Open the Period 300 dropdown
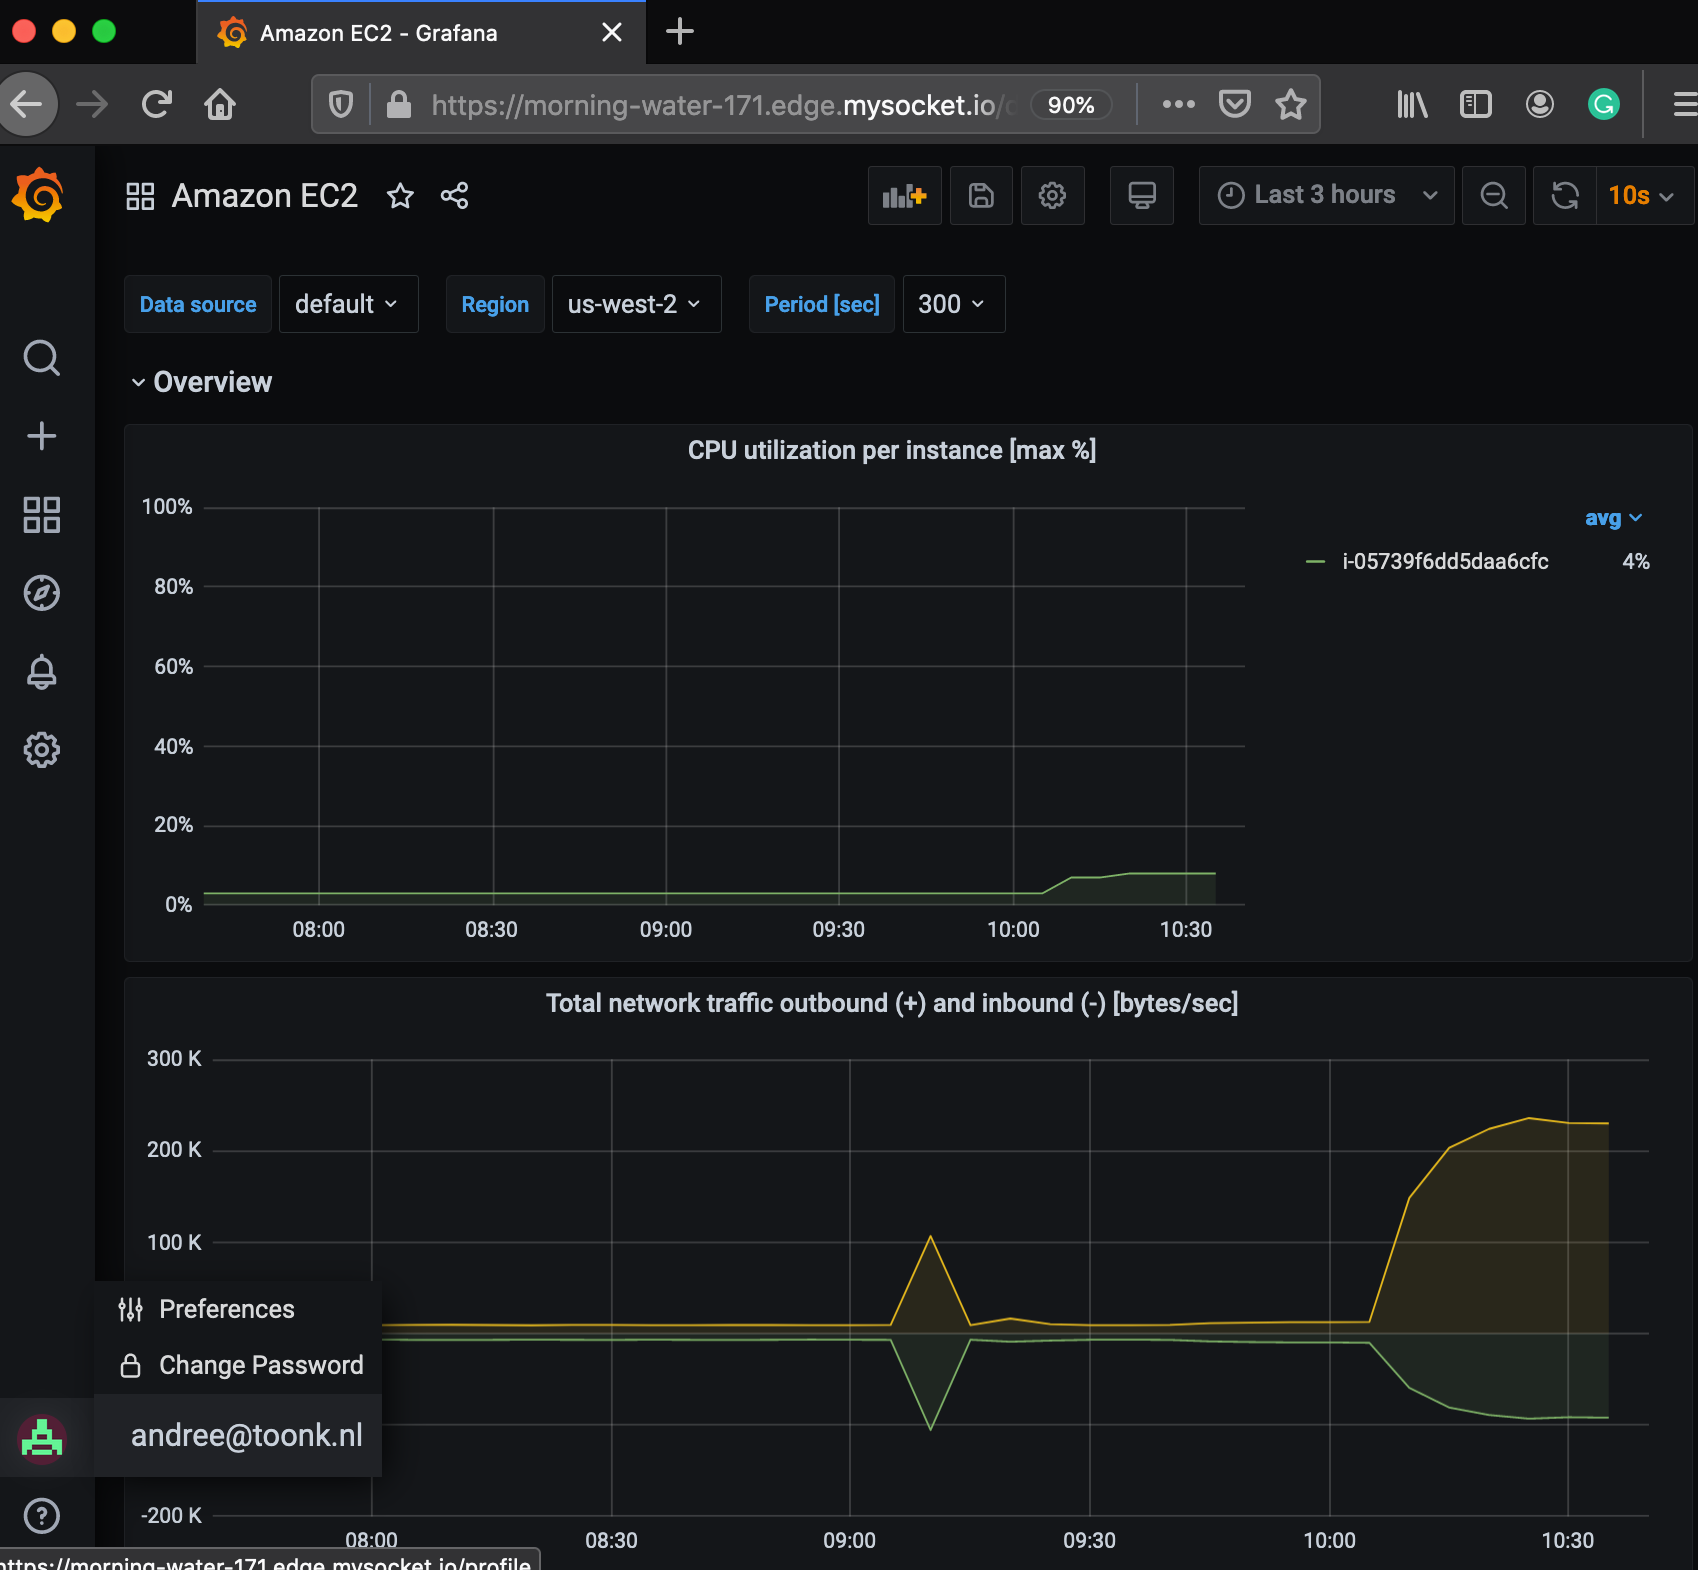 [953, 304]
